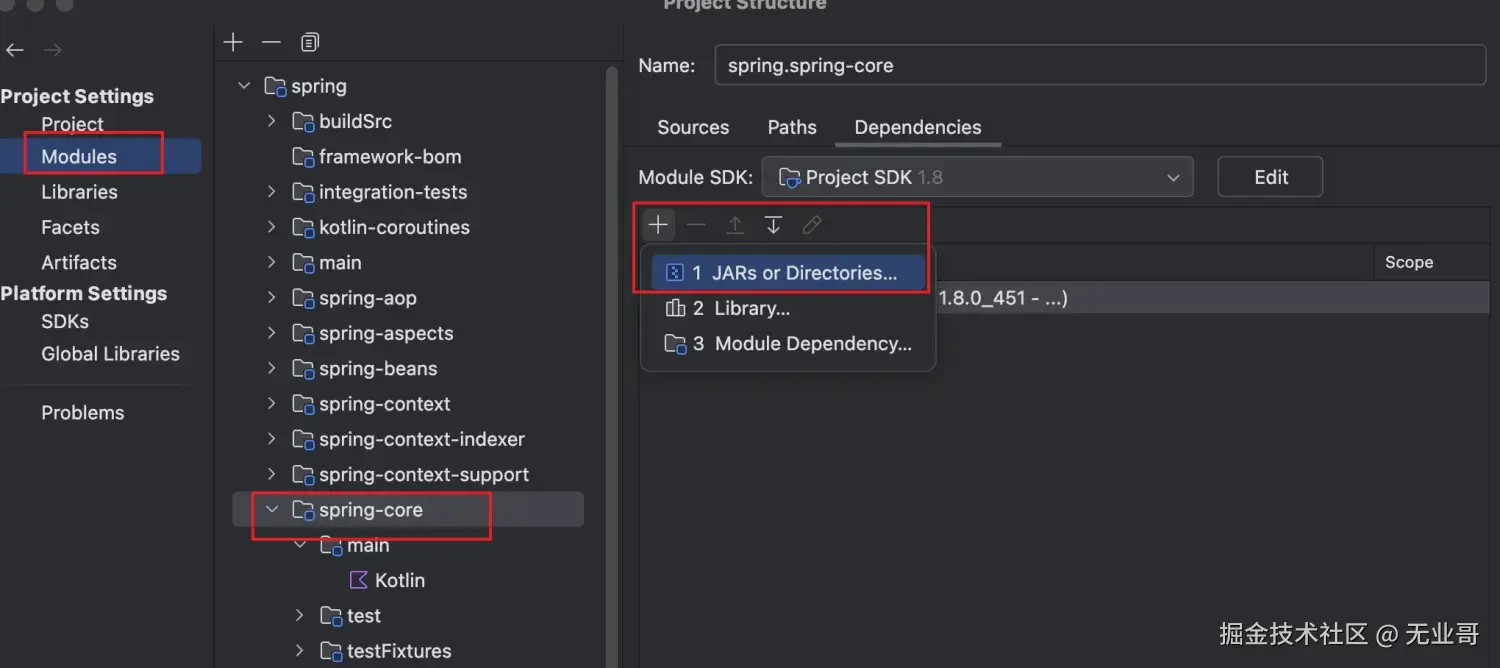The width and height of the screenshot is (1500, 668).
Task: Expand the spring-aop module
Action: pos(271,298)
